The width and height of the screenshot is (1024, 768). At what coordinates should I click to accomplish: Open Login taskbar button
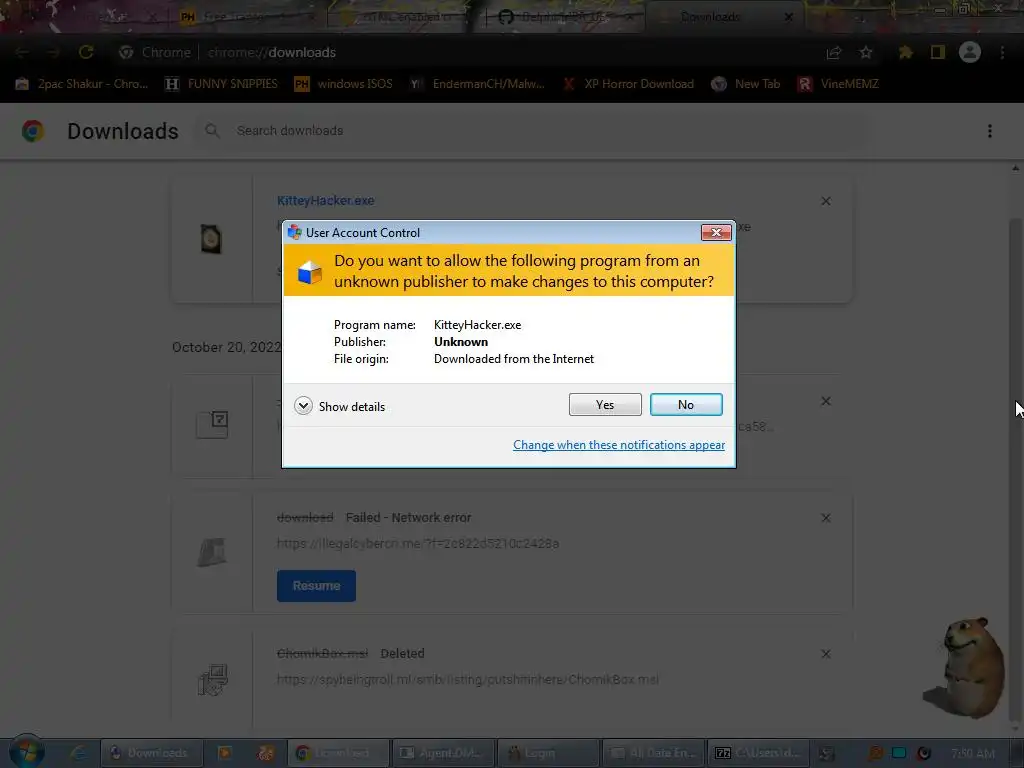point(547,753)
